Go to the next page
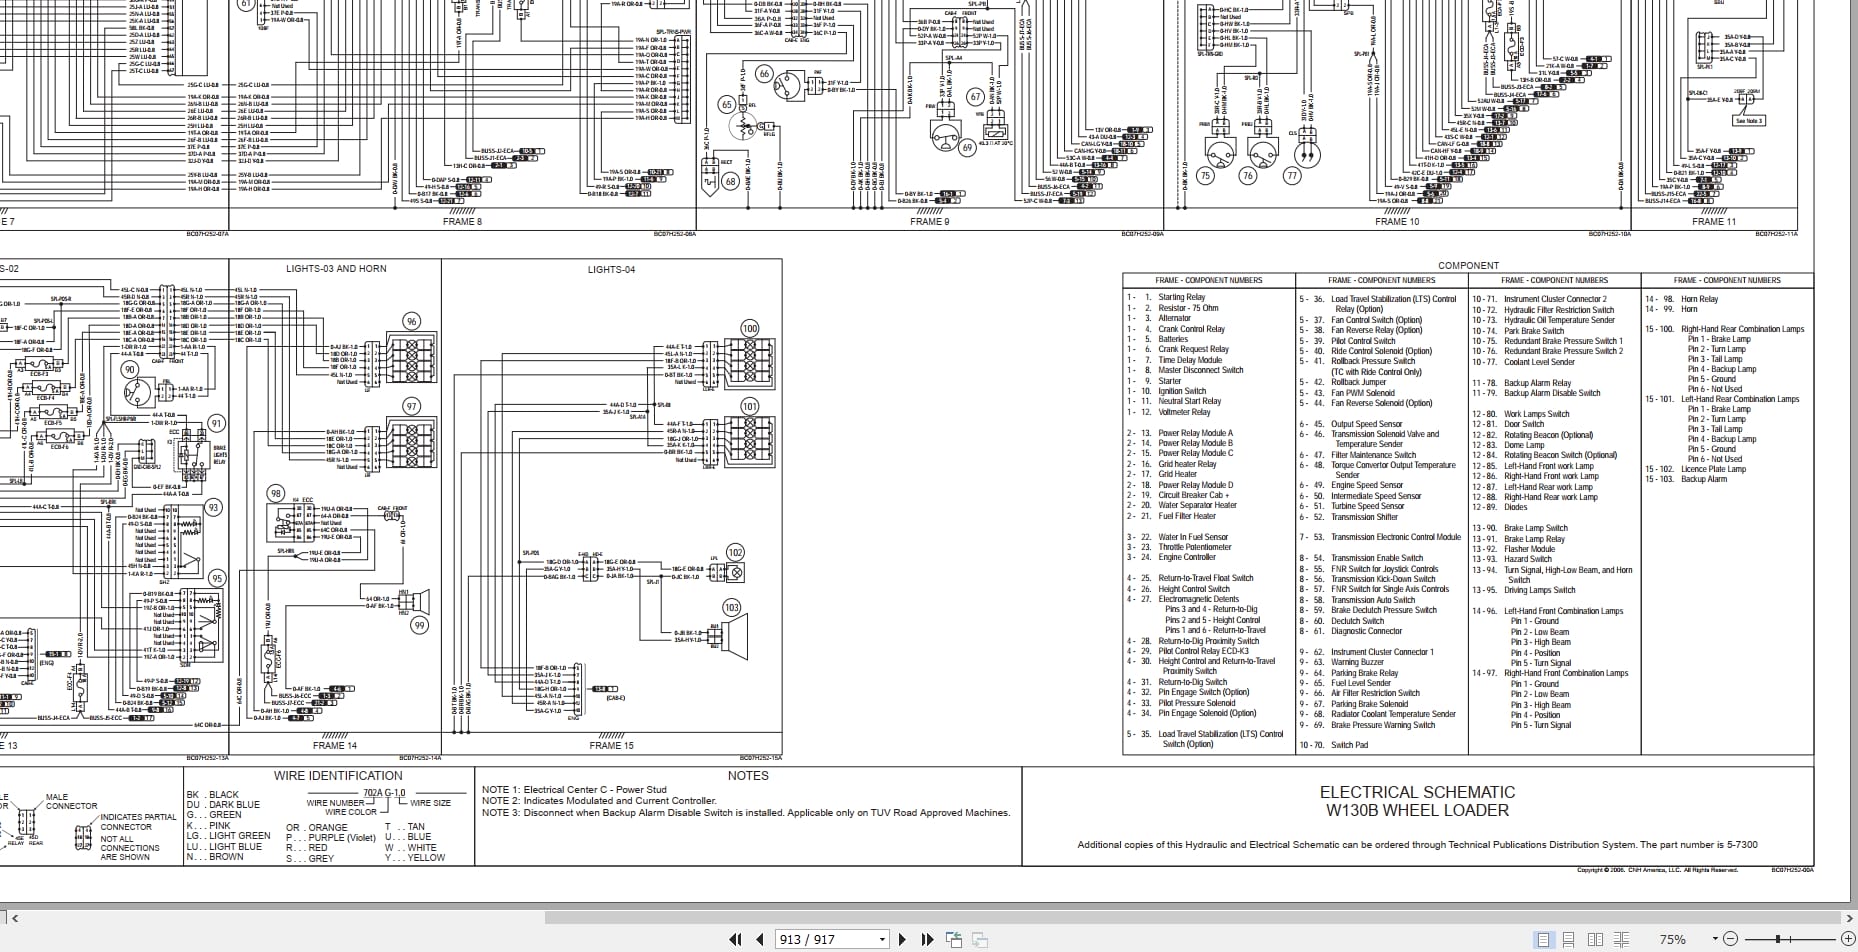Viewport: 1858px width, 952px height. pos(902,939)
